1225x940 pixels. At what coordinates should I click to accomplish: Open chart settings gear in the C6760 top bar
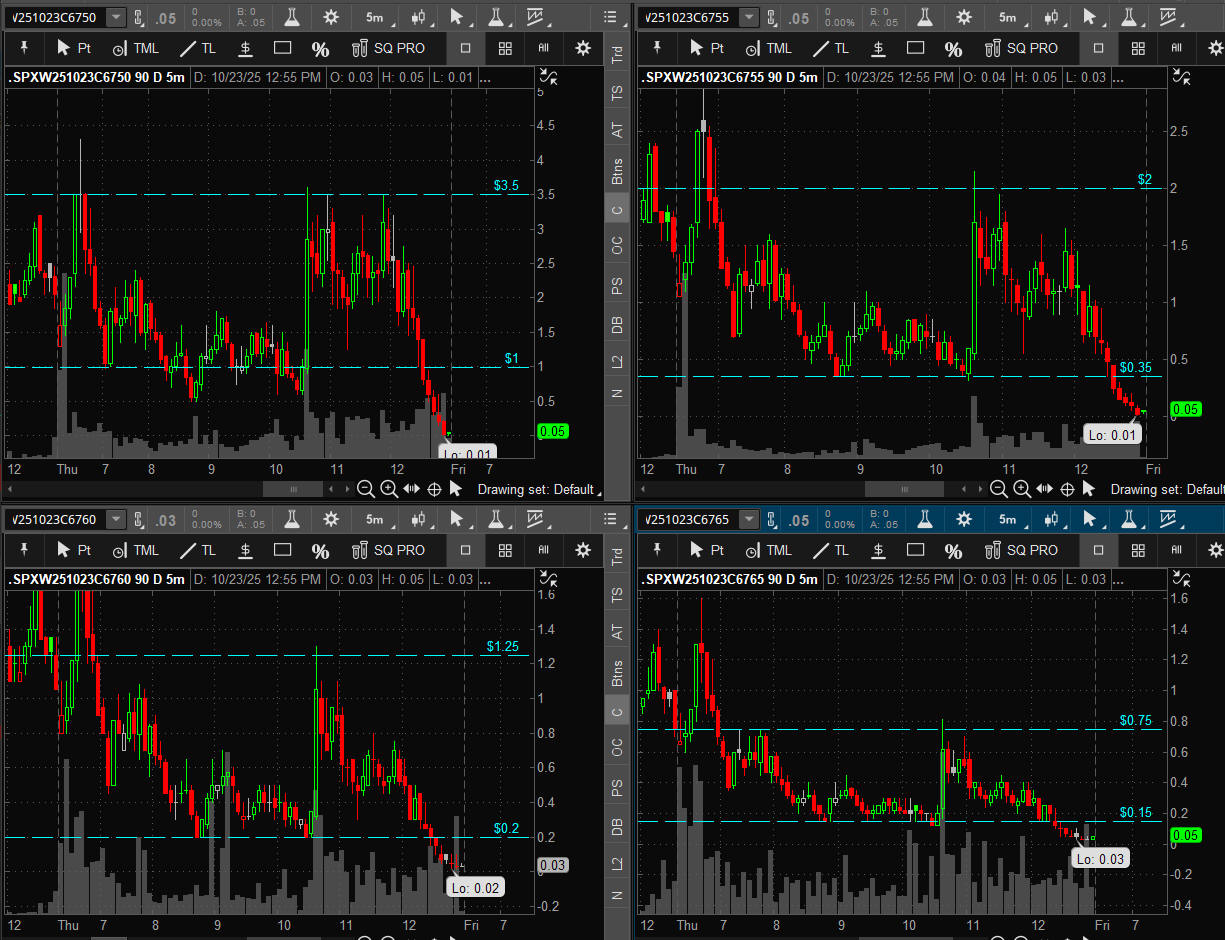[330, 519]
